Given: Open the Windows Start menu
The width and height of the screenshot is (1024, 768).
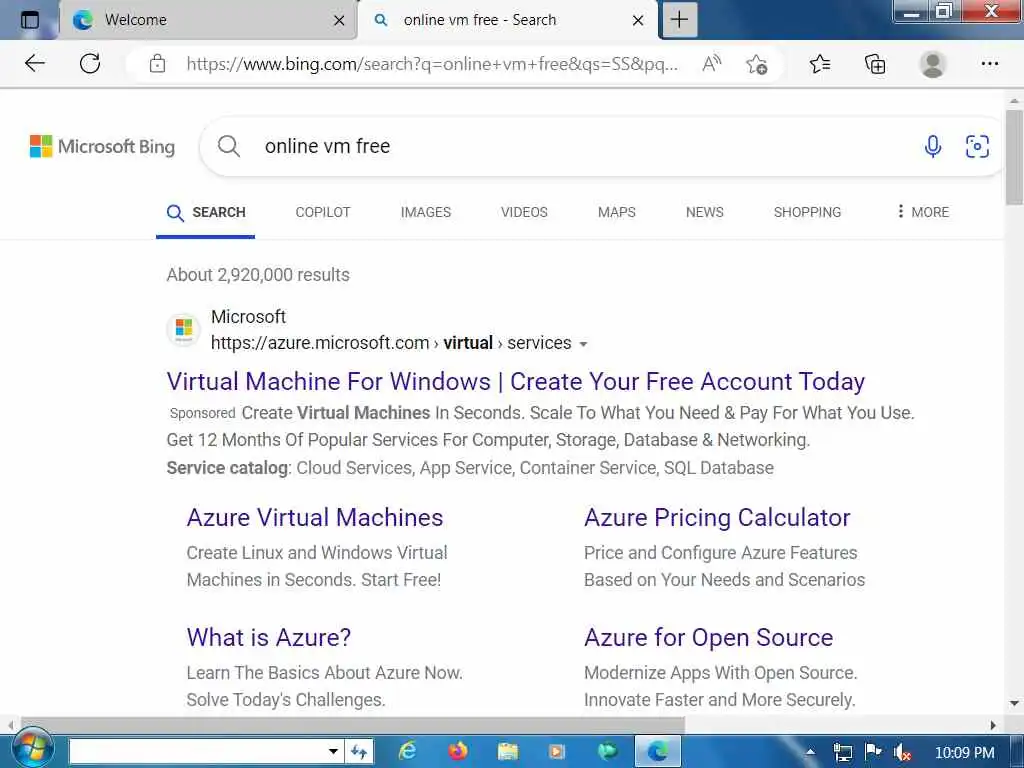Looking at the screenshot, I should (x=31, y=750).
